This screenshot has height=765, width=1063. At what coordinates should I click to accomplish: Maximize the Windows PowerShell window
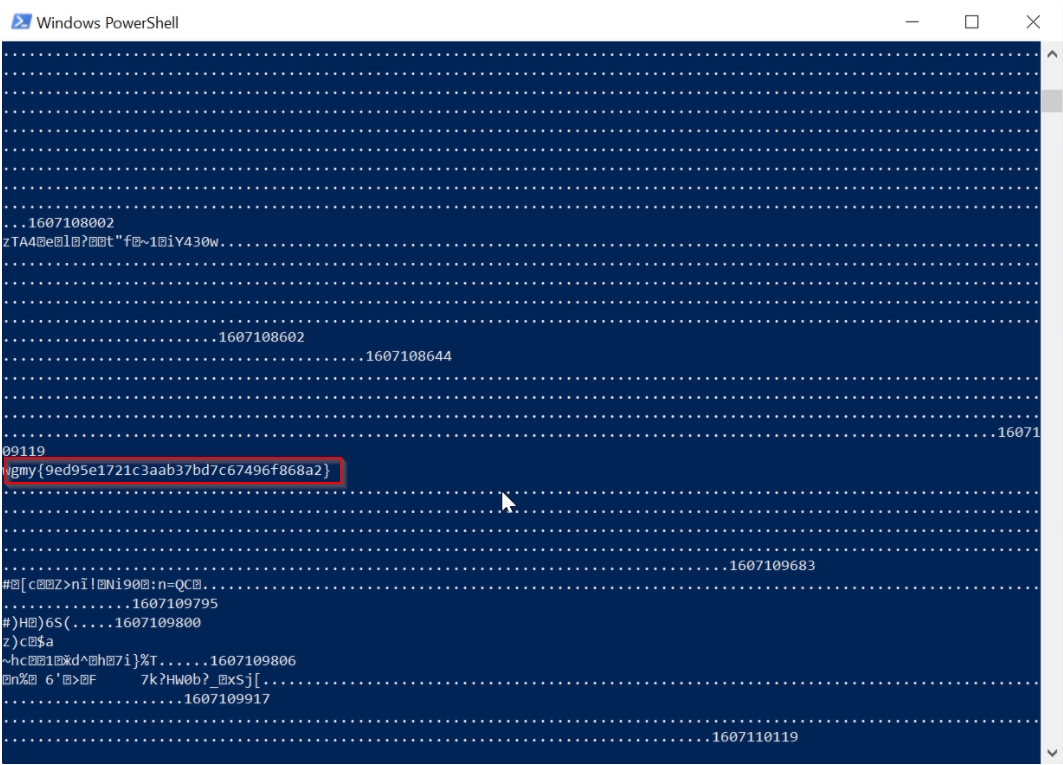pos(971,21)
